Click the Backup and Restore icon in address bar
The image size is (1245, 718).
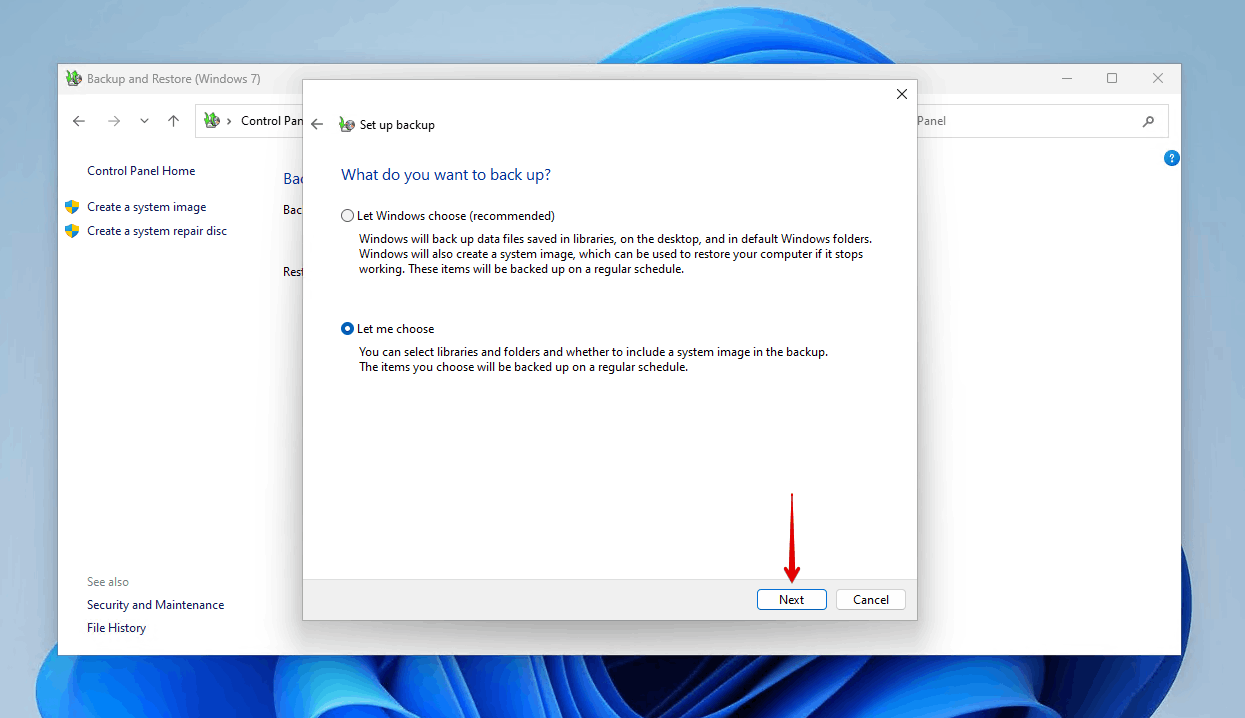click(211, 120)
